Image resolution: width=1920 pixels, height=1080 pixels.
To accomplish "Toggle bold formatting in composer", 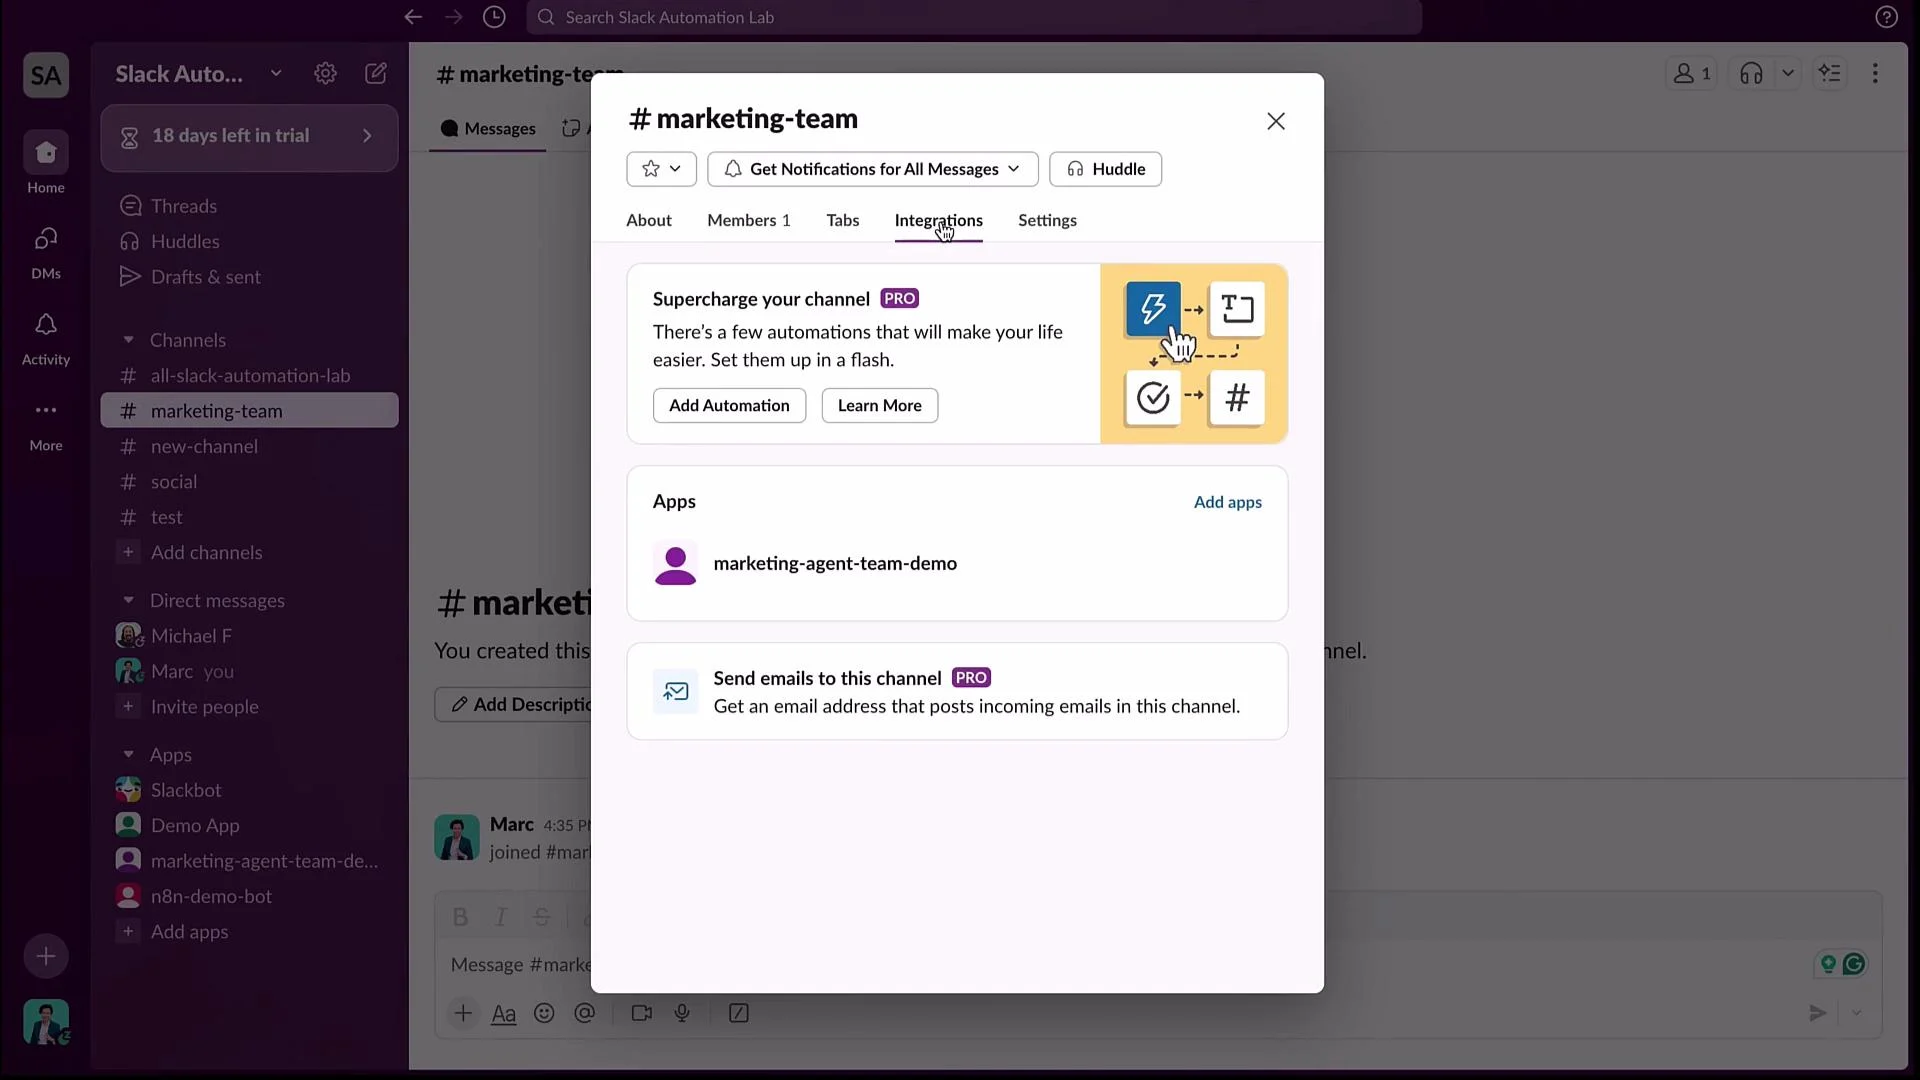I will click(x=460, y=916).
